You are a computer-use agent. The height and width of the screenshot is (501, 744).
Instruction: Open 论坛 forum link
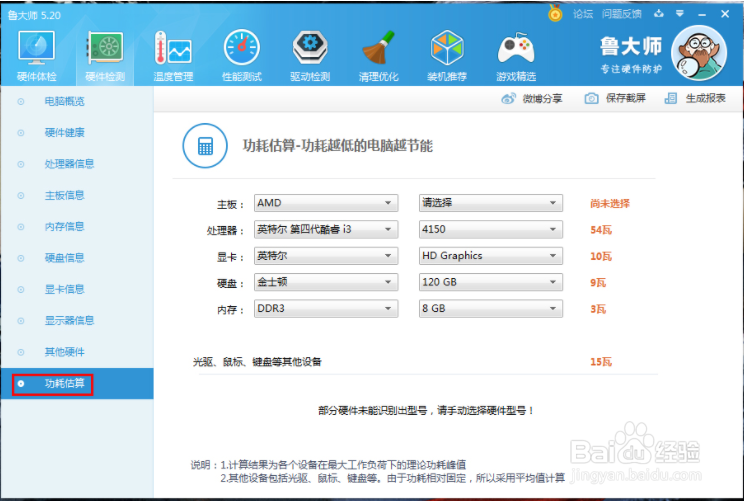coord(583,14)
